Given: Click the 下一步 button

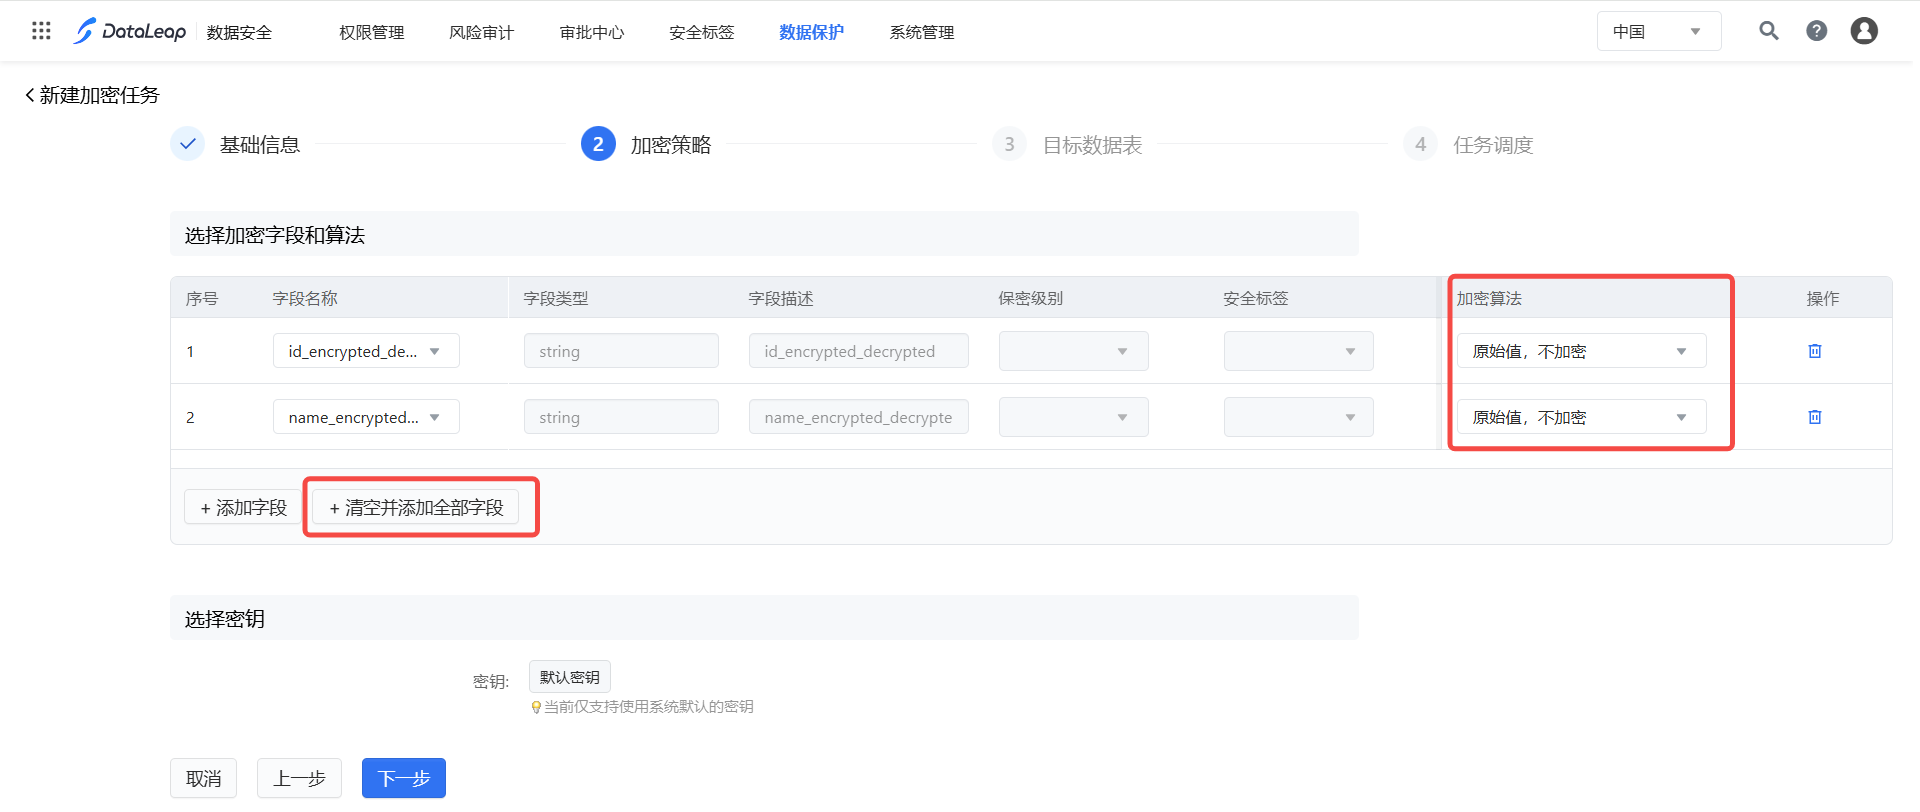Looking at the screenshot, I should pyautogui.click(x=403, y=778).
